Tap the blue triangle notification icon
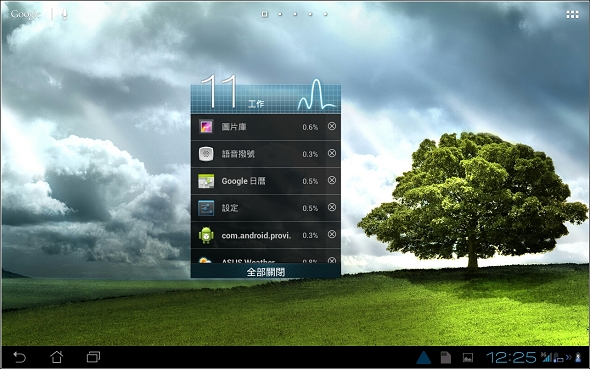The image size is (590, 369). 424,357
